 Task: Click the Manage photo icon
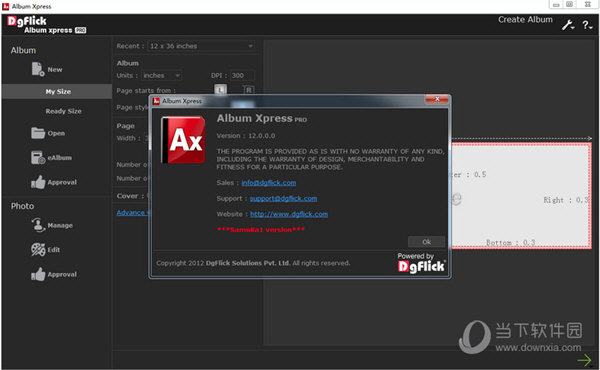[38, 225]
